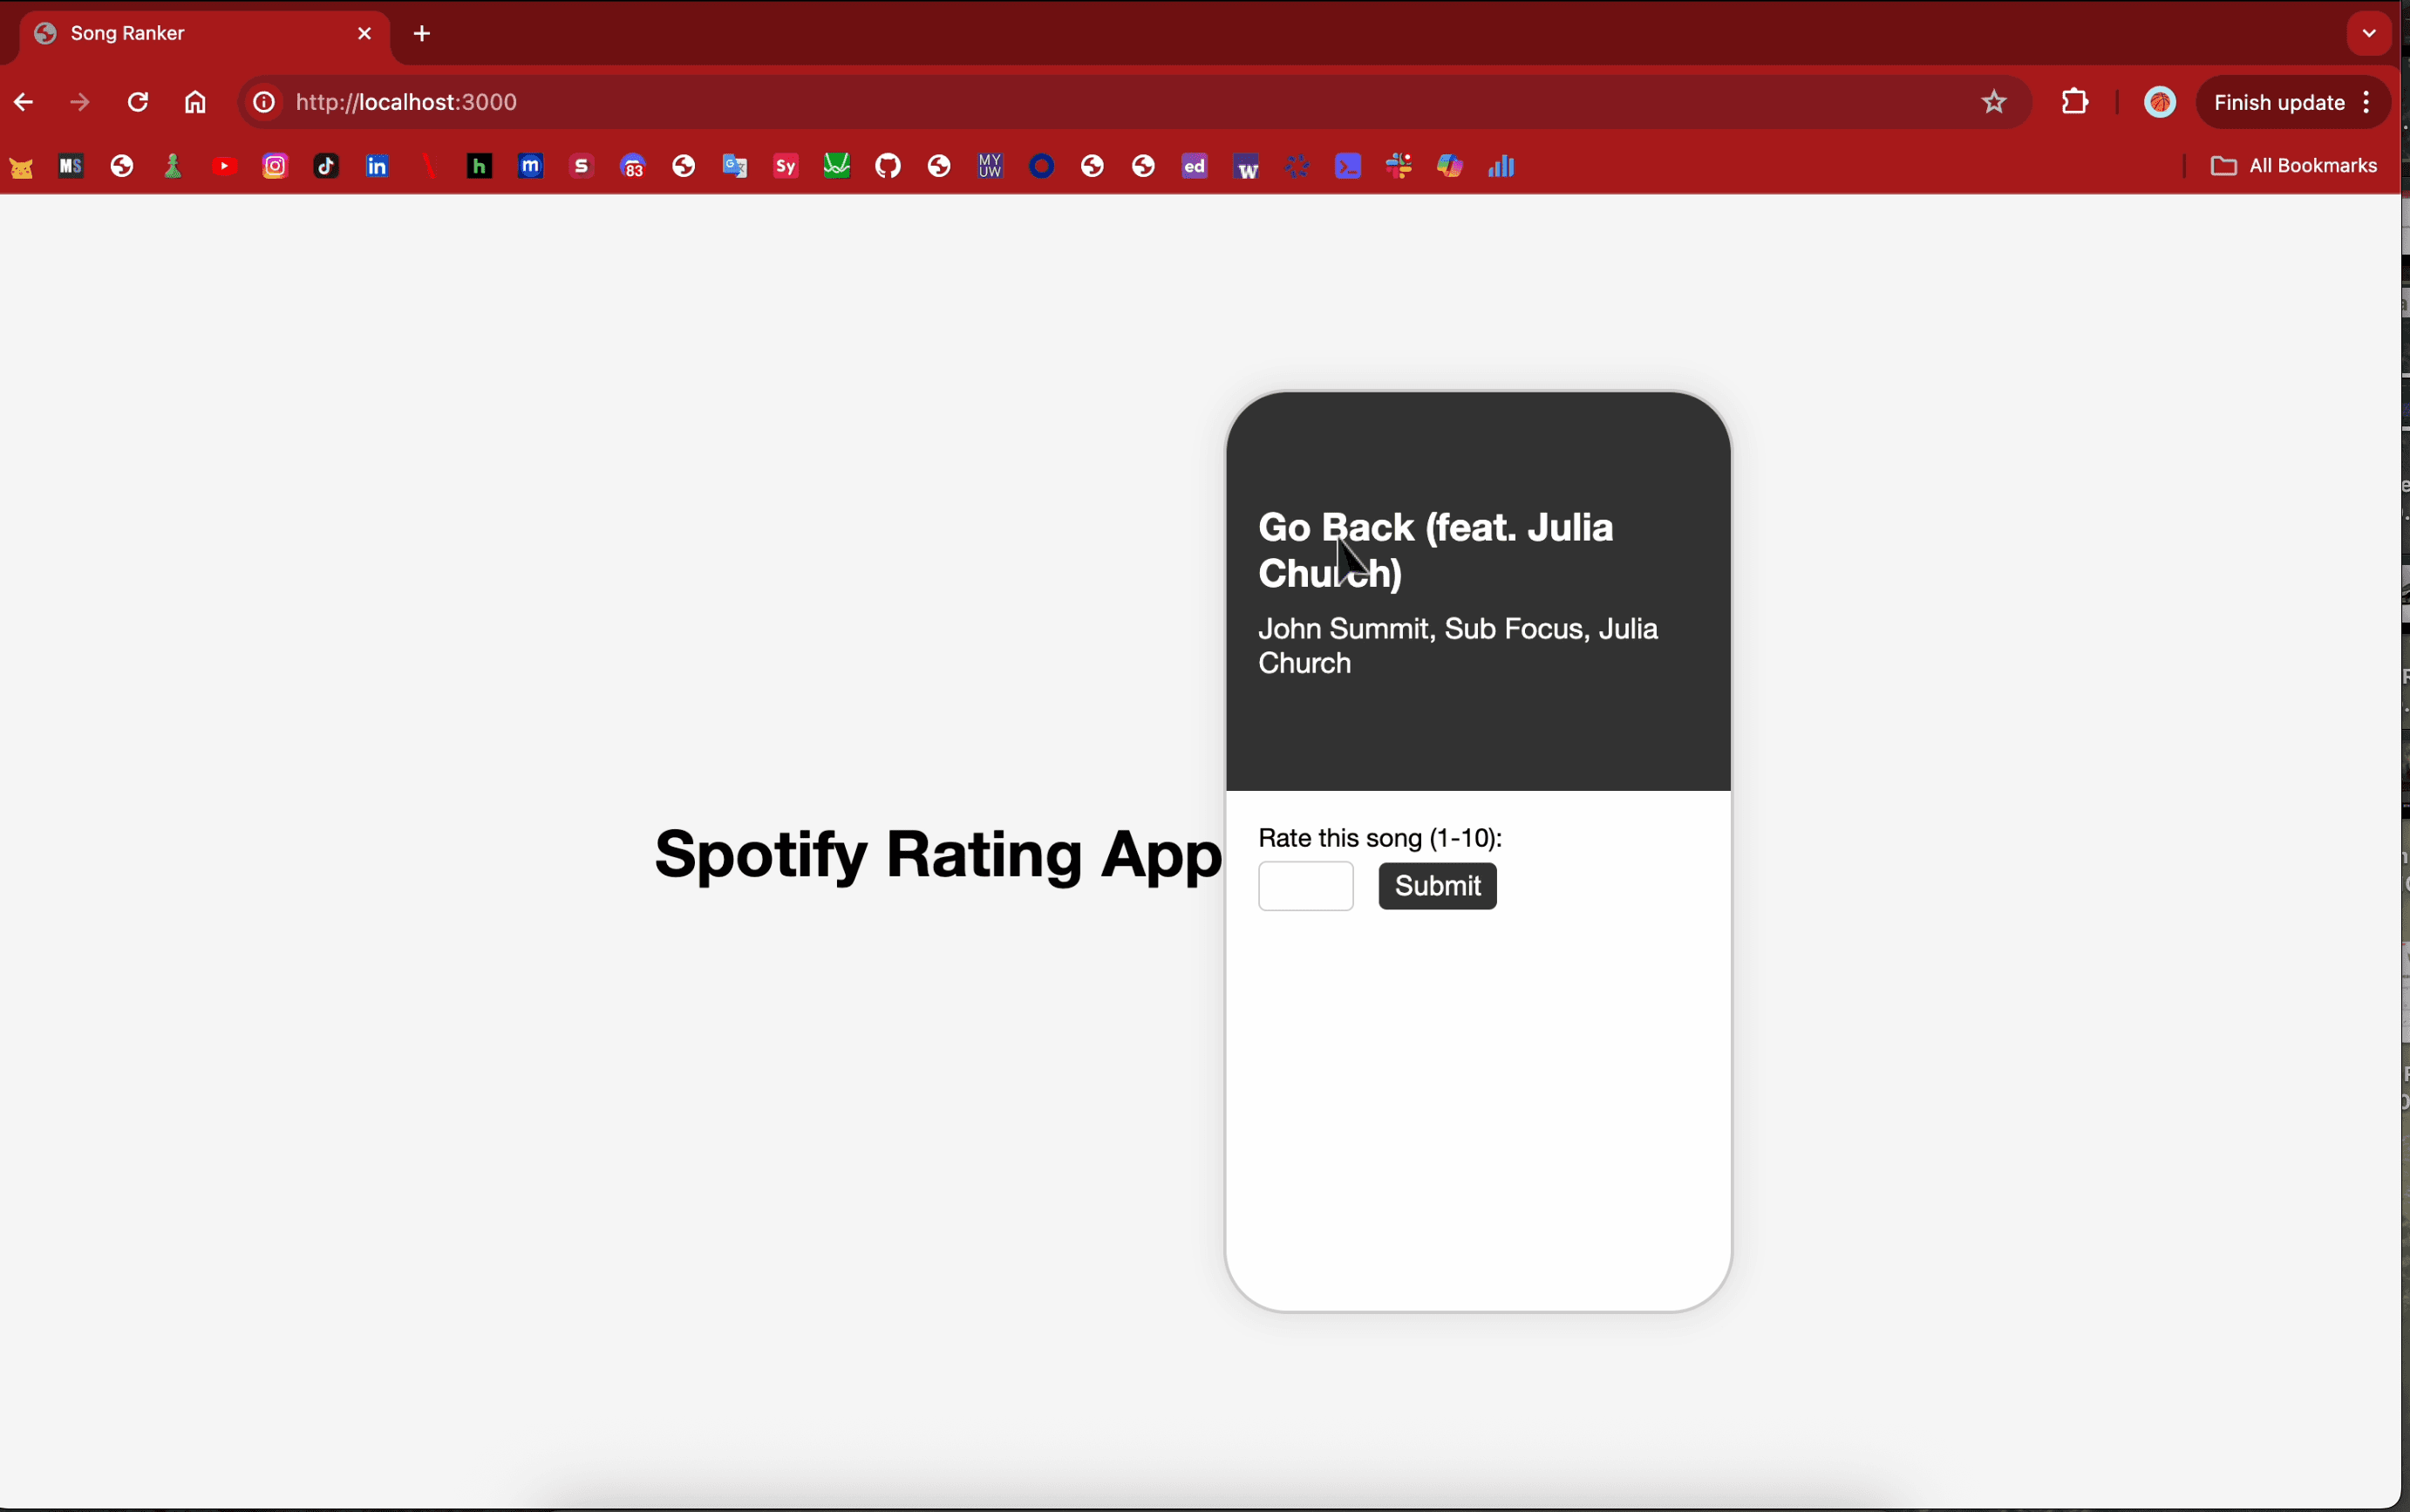This screenshot has width=2410, height=1512.
Task: Open the TikTok bookmark
Action: point(326,167)
